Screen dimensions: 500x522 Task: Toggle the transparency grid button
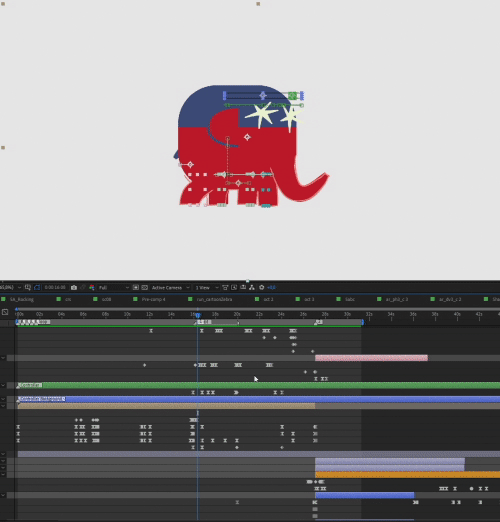point(144,287)
